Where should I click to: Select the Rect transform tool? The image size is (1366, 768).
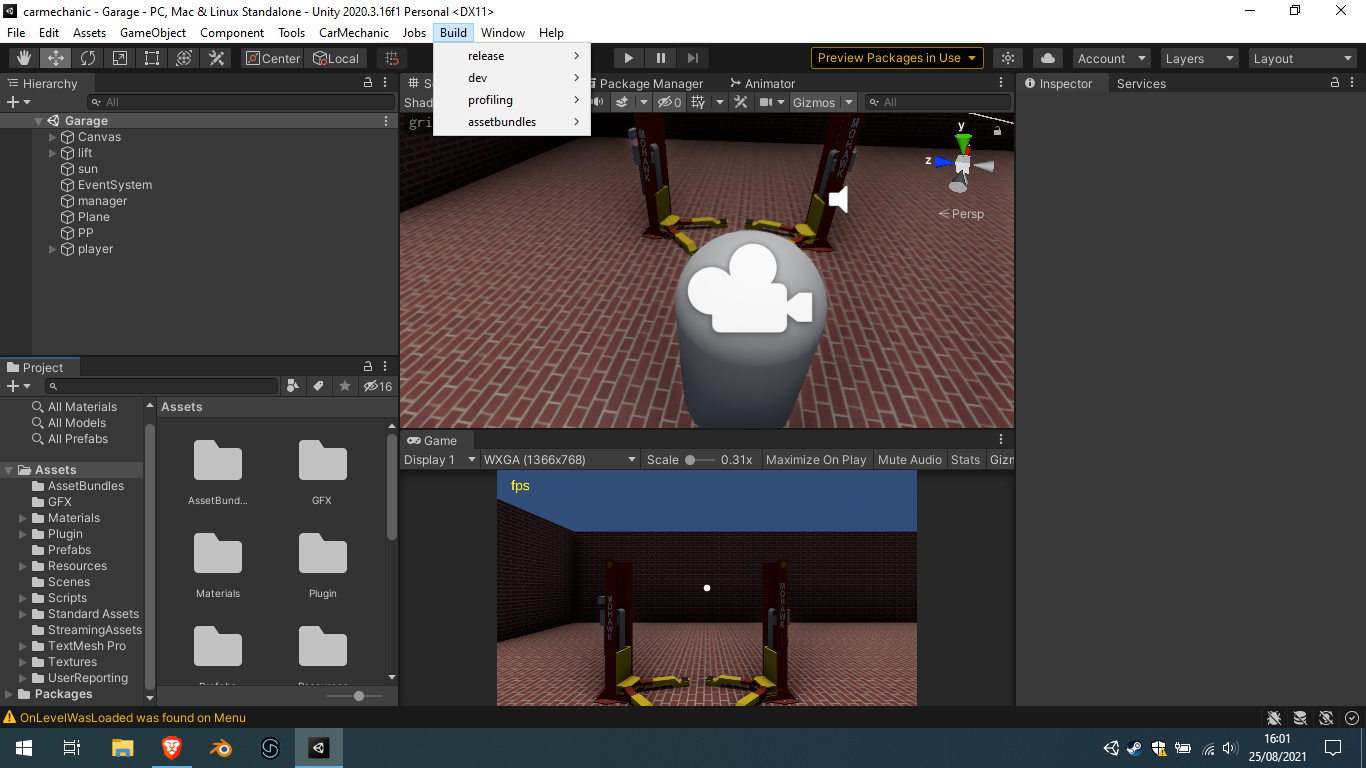152,58
